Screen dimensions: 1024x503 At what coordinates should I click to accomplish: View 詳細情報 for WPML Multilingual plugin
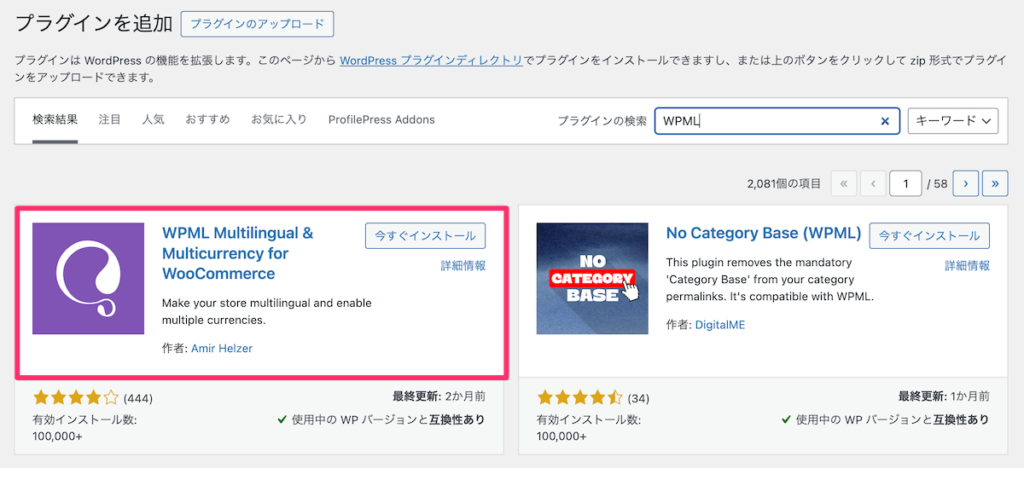[x=463, y=266]
